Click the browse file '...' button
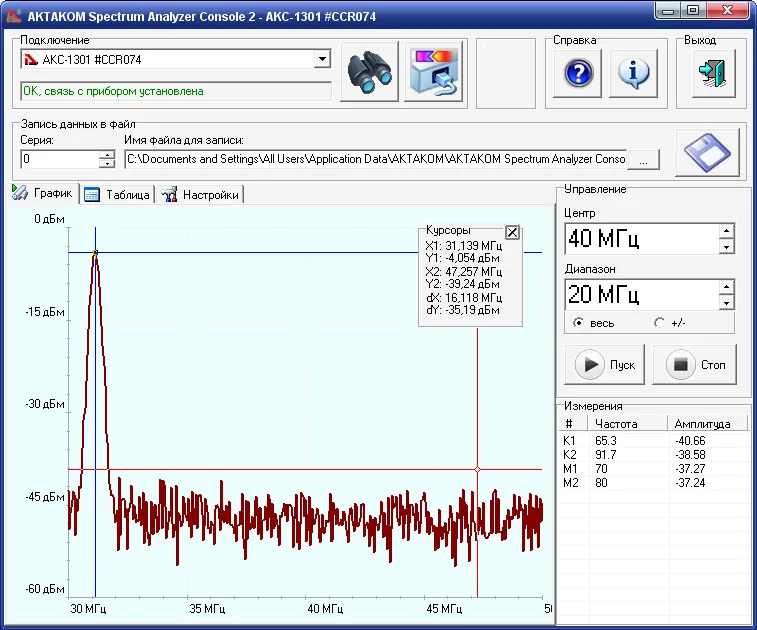The height and width of the screenshot is (630, 757). click(643, 160)
